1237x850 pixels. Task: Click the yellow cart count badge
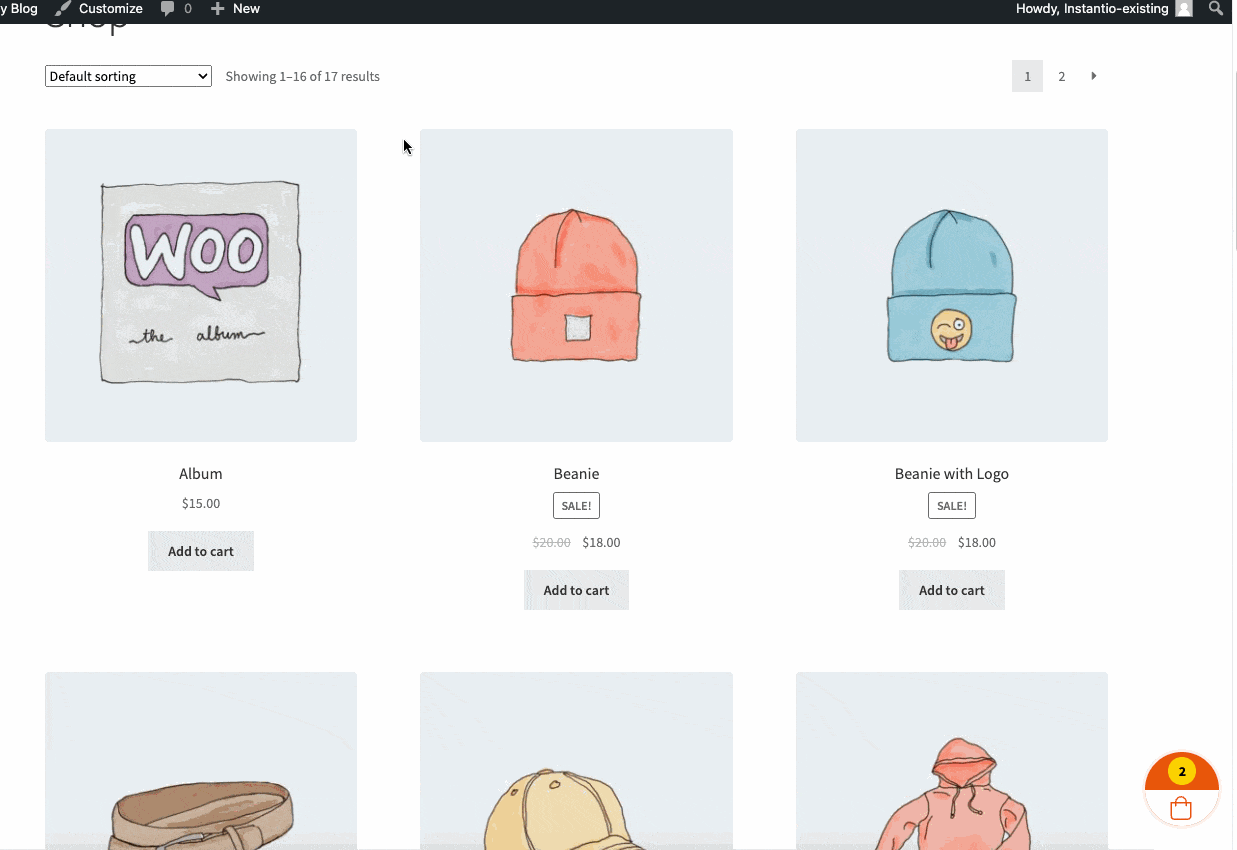[x=1182, y=772]
